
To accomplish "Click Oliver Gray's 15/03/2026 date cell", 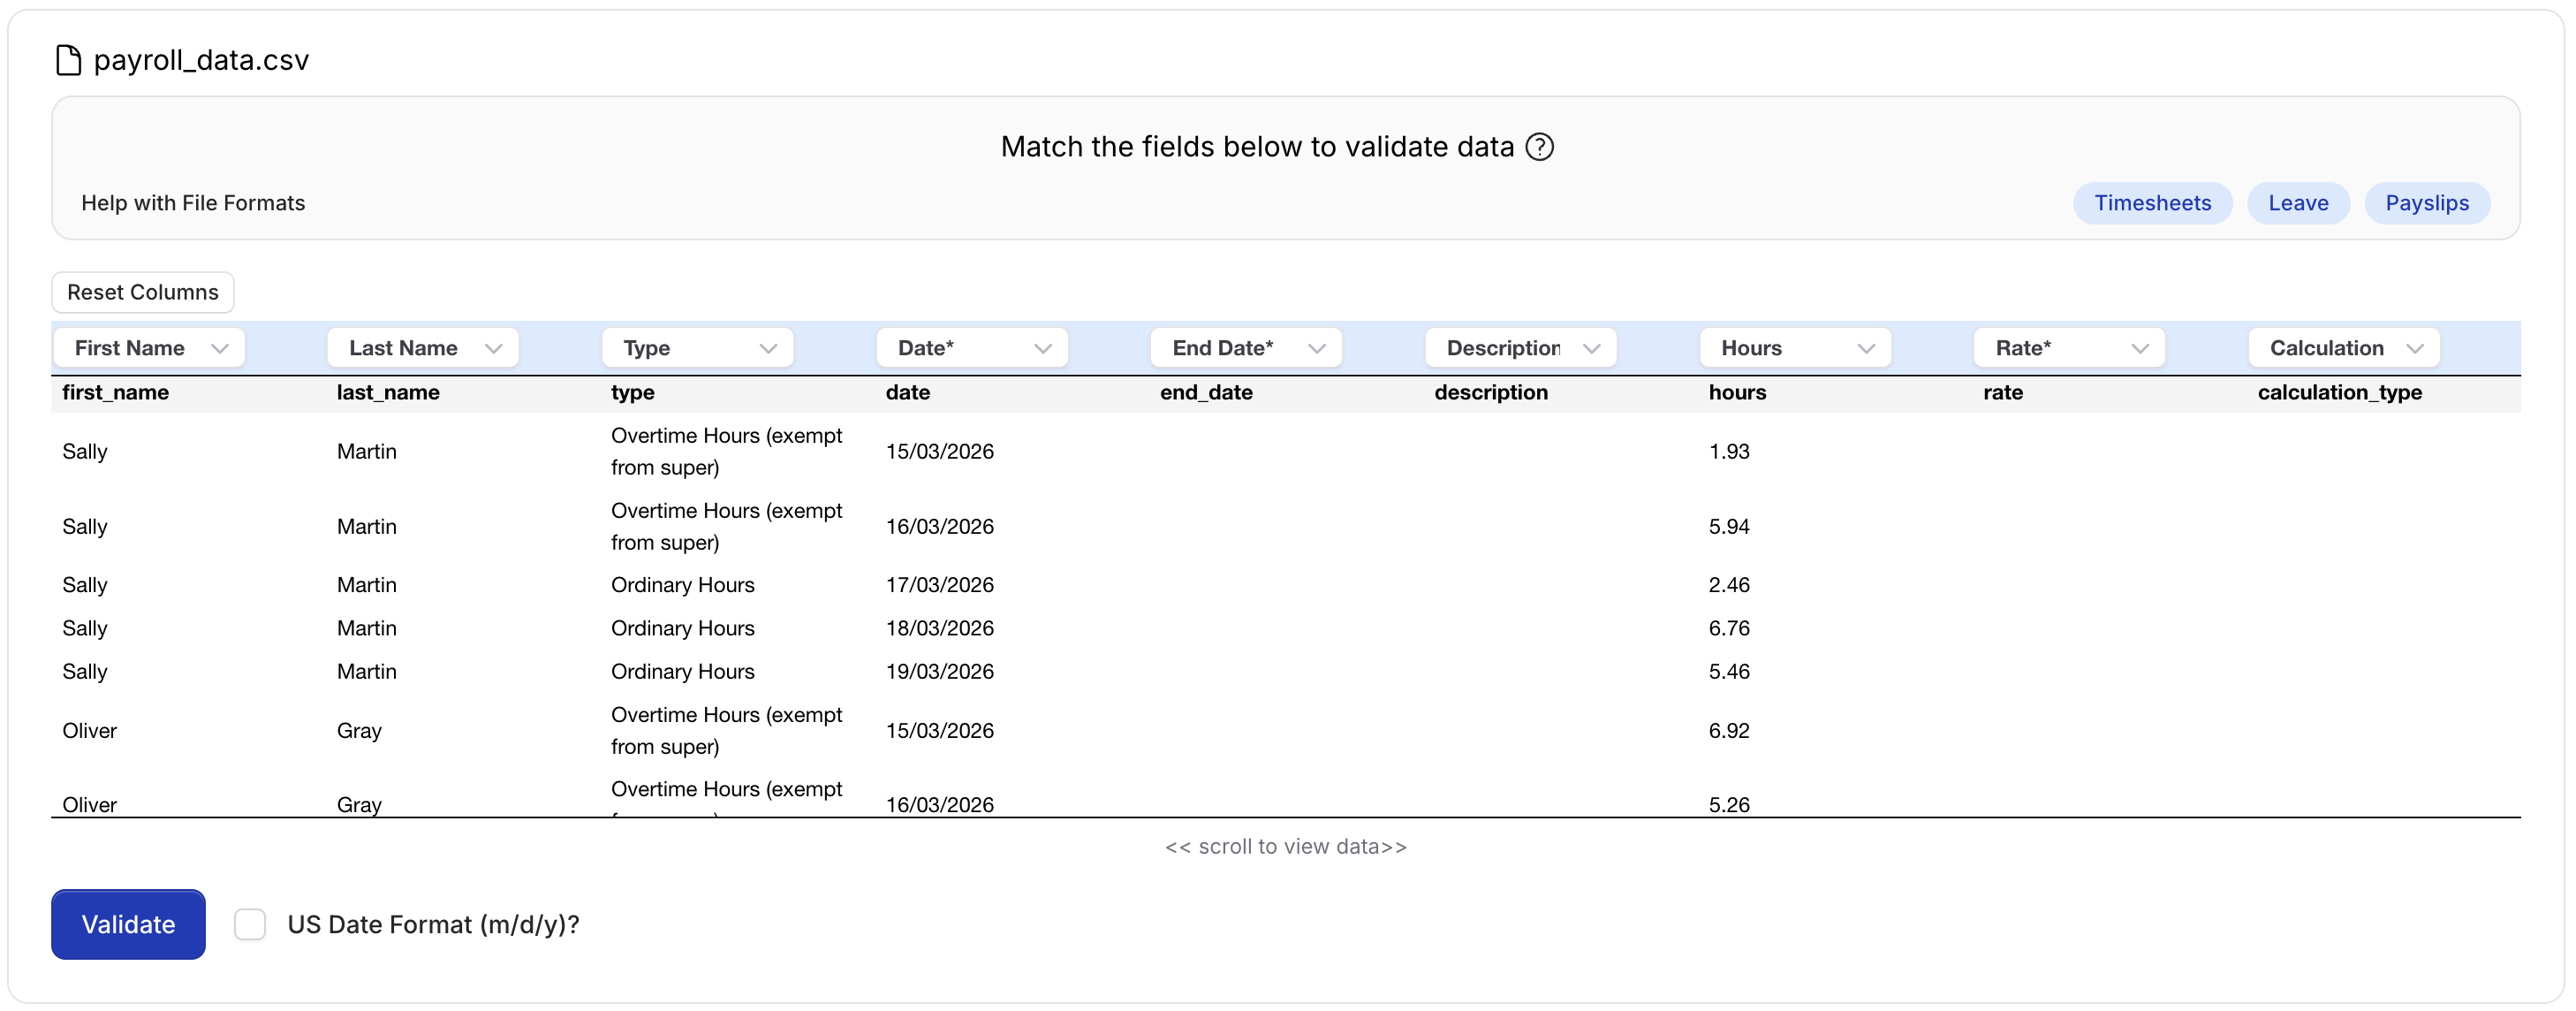I will 939,730.
